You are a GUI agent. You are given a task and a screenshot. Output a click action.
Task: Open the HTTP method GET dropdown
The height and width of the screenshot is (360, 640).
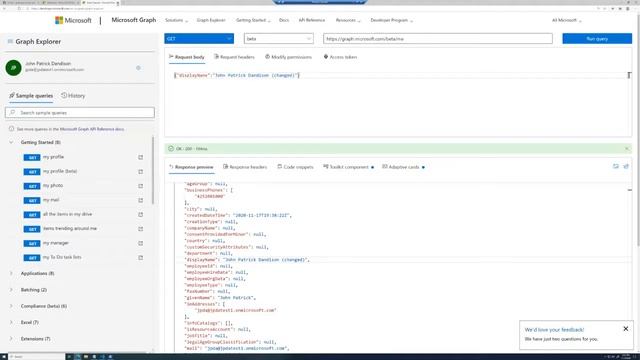199,38
